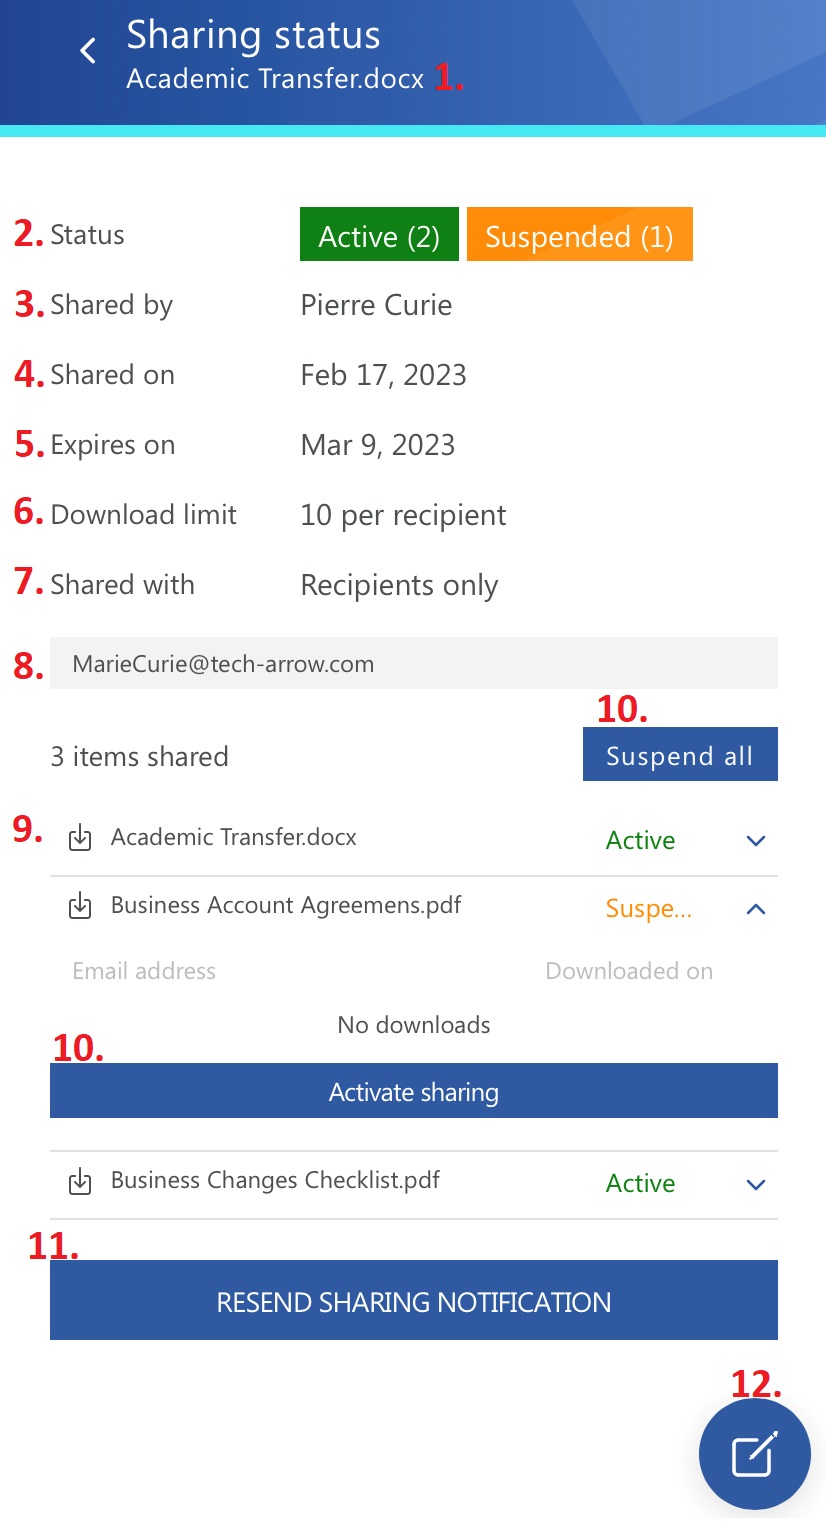This screenshot has width=826, height=1531.
Task: Click the Suspended status text of Agreemens.pdf
Action: tap(648, 909)
